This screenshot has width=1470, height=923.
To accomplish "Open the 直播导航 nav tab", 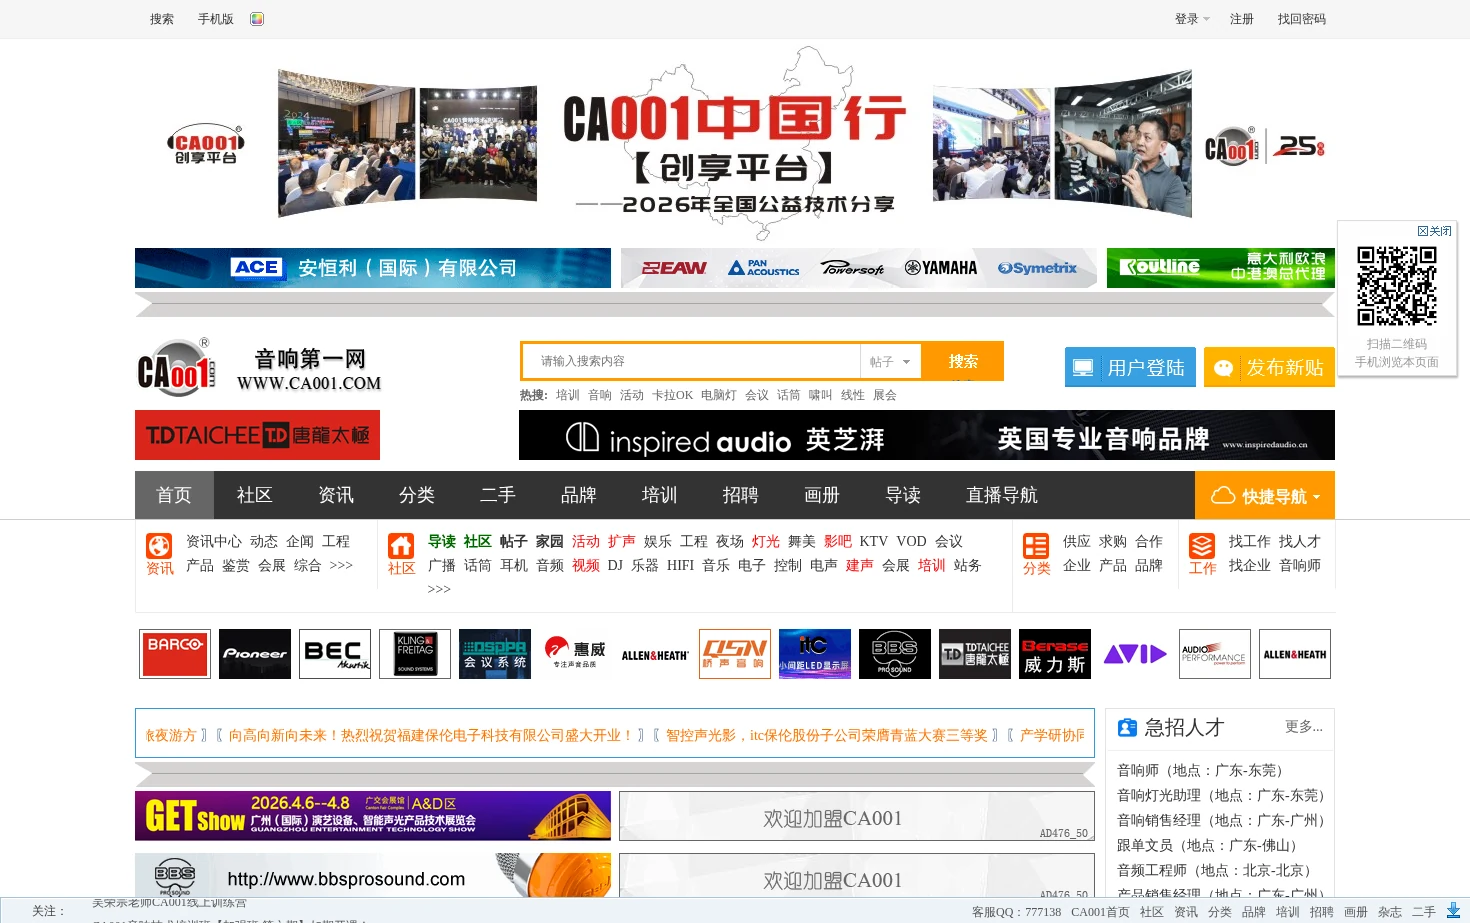I will pyautogui.click(x=1002, y=495).
